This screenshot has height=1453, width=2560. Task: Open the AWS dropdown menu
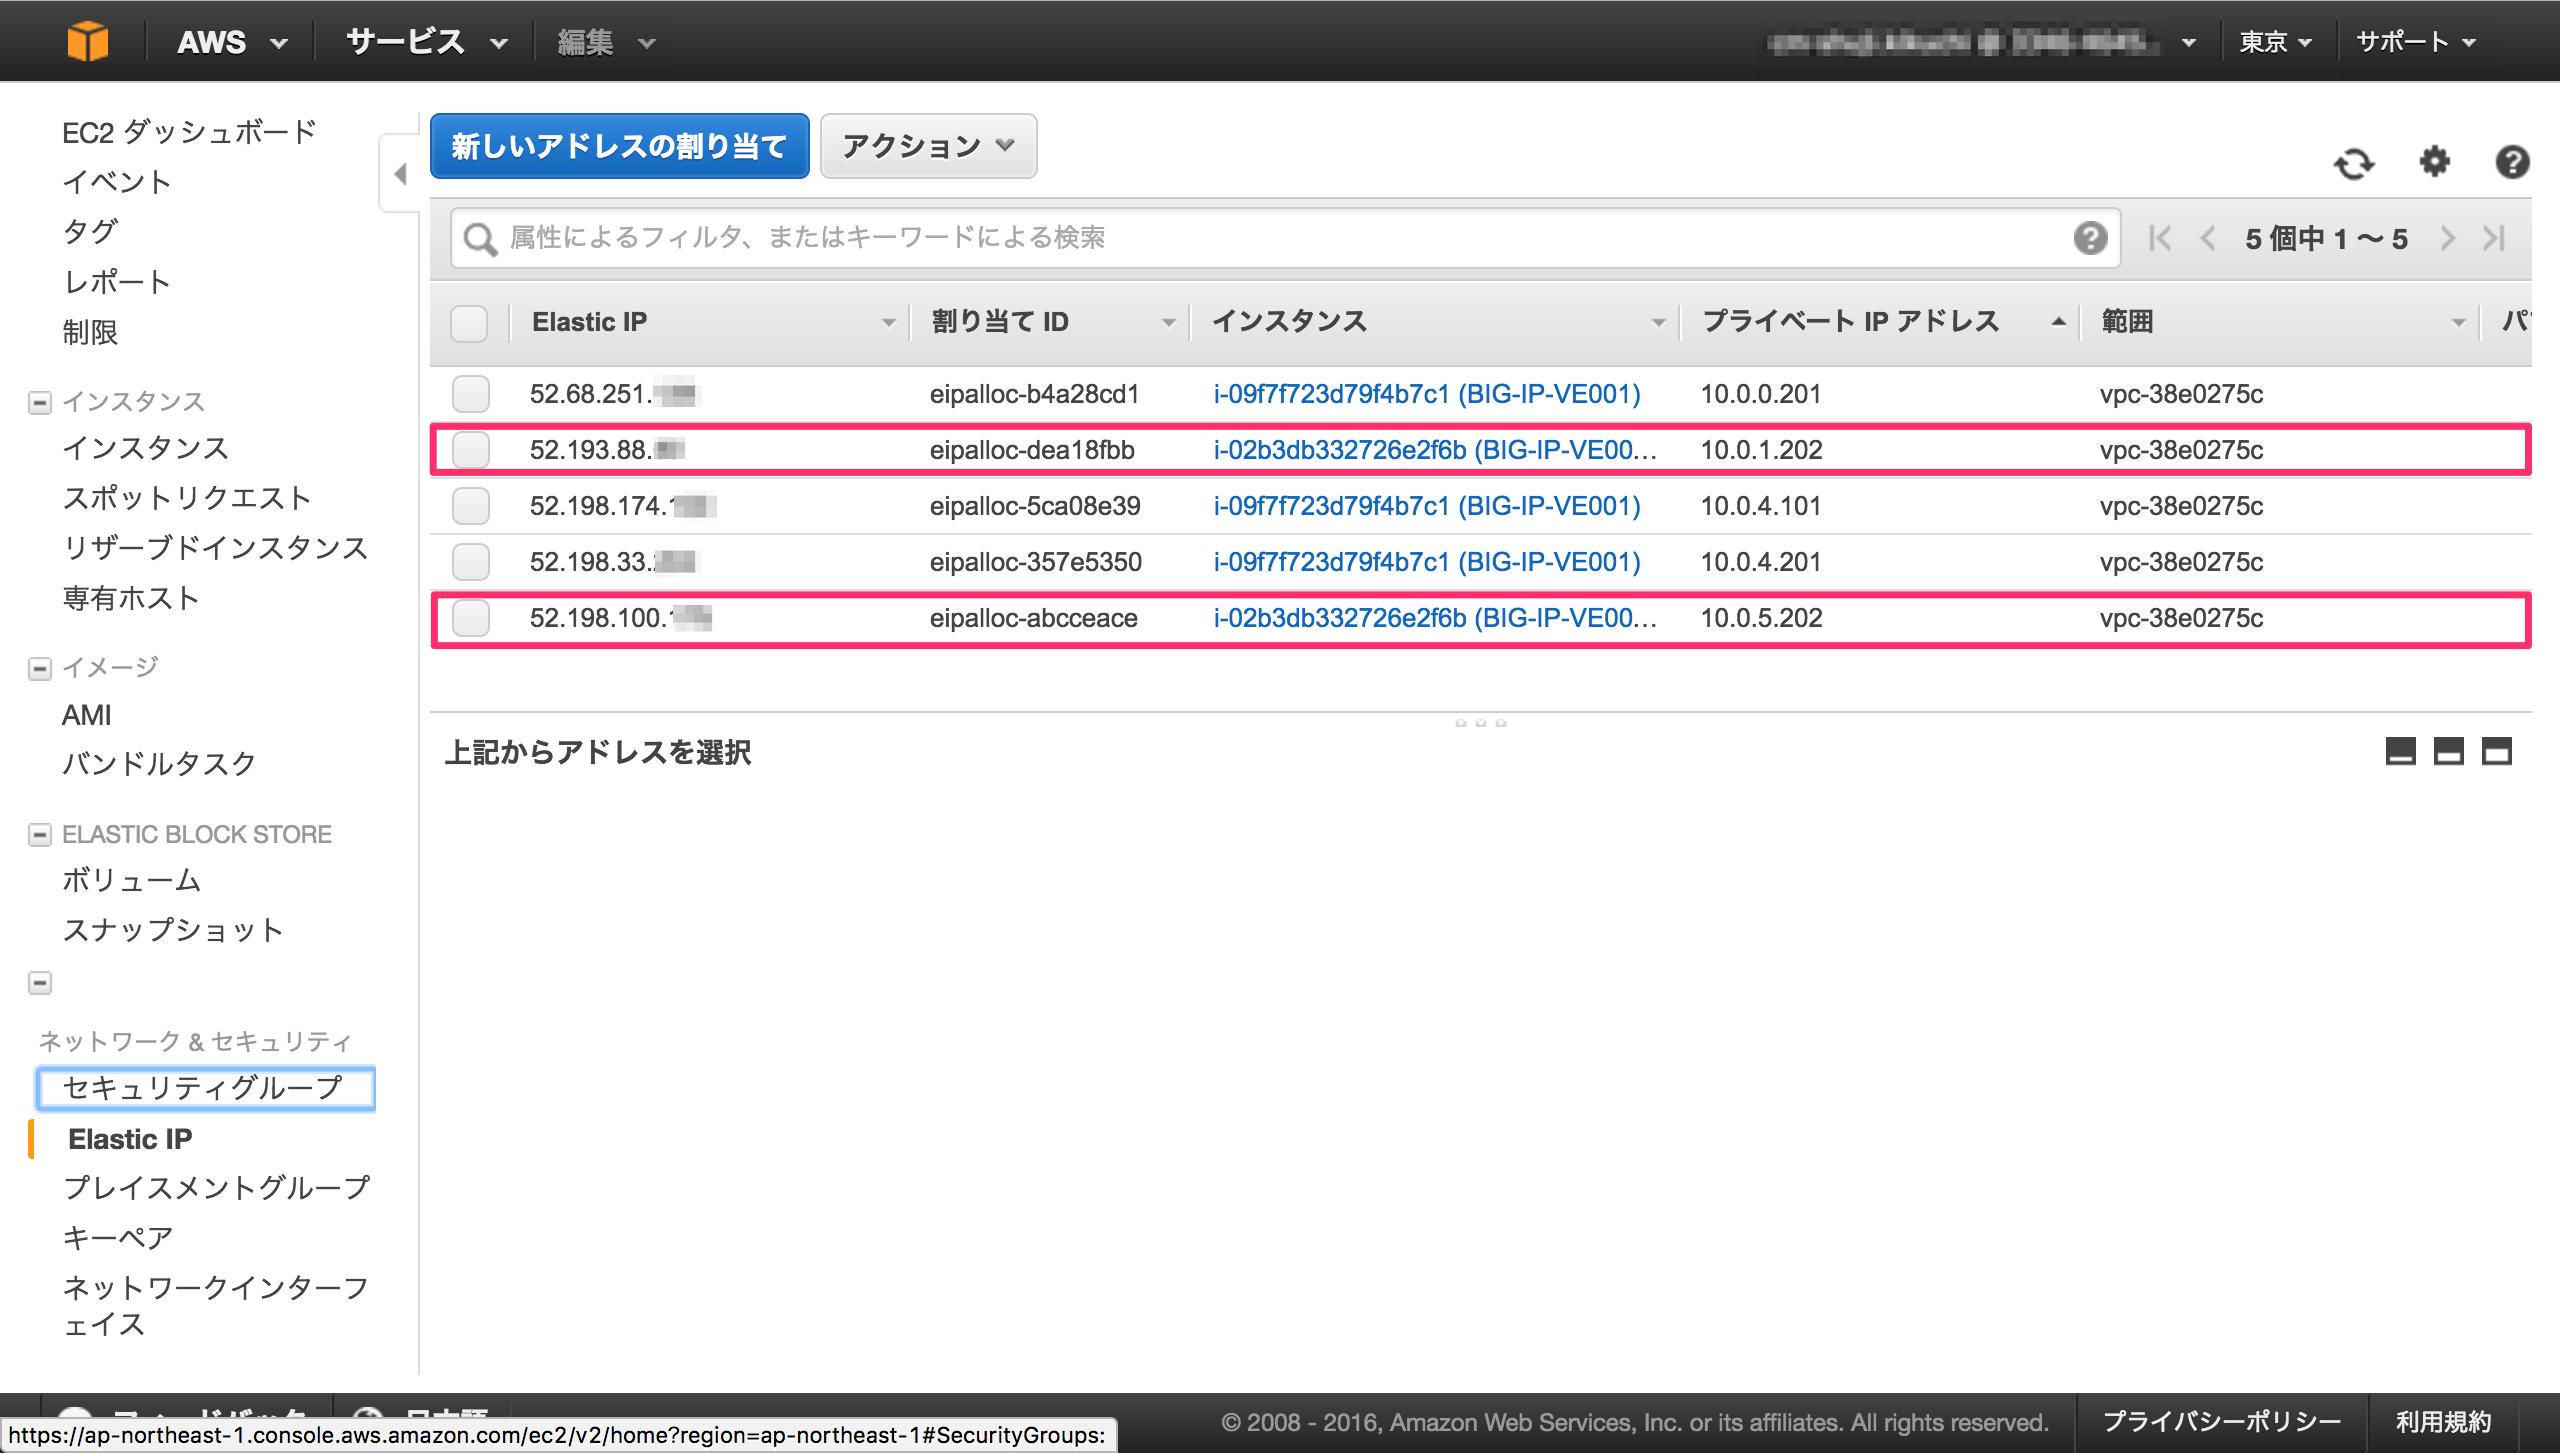point(232,42)
